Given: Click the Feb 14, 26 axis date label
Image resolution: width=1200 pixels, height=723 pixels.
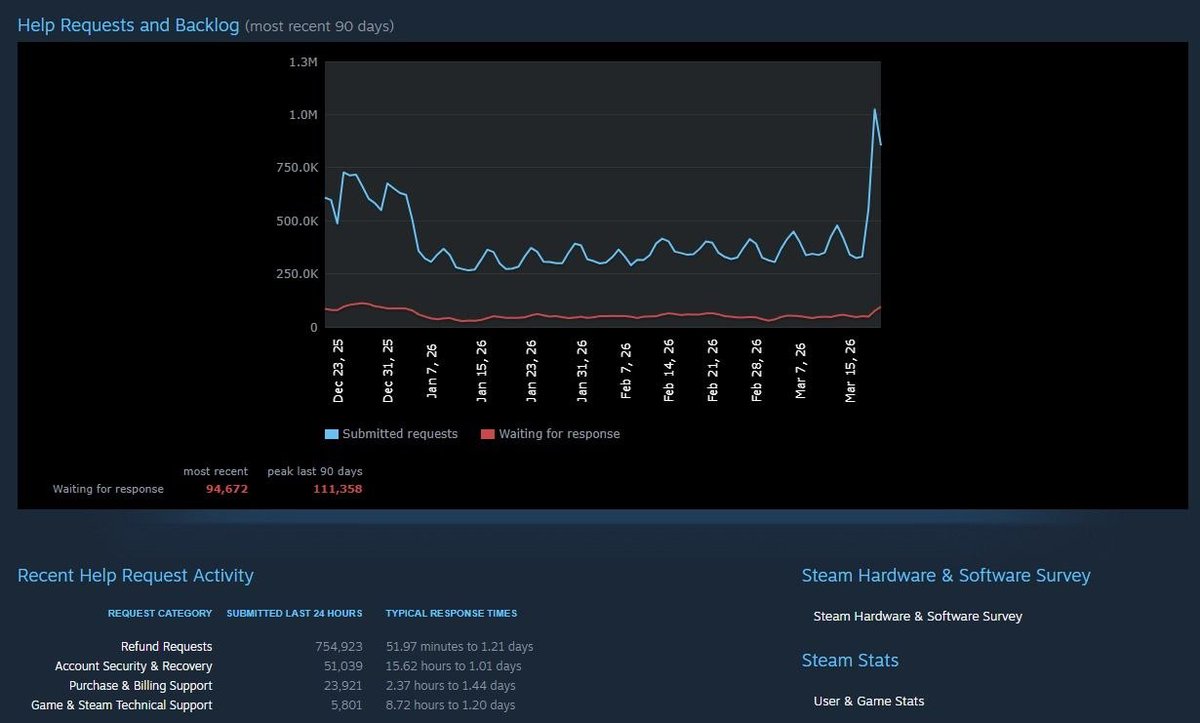Looking at the screenshot, I should click(x=668, y=370).
